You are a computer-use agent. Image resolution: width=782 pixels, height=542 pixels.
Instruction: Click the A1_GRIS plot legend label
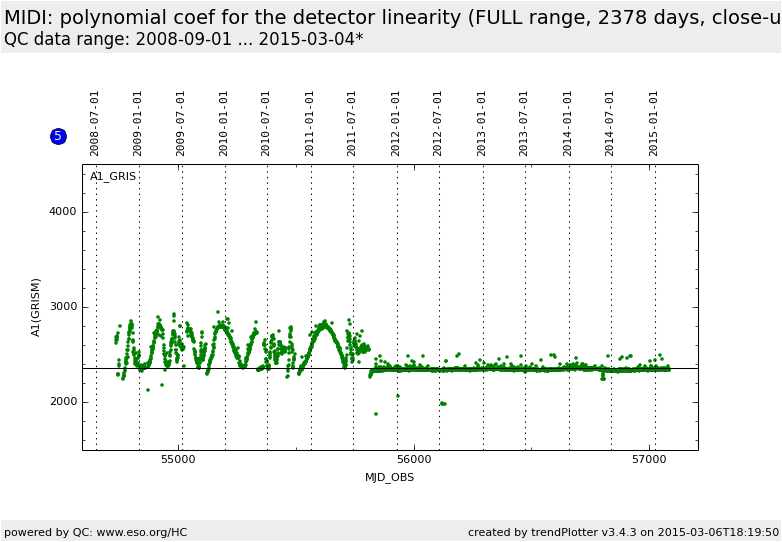tap(113, 177)
